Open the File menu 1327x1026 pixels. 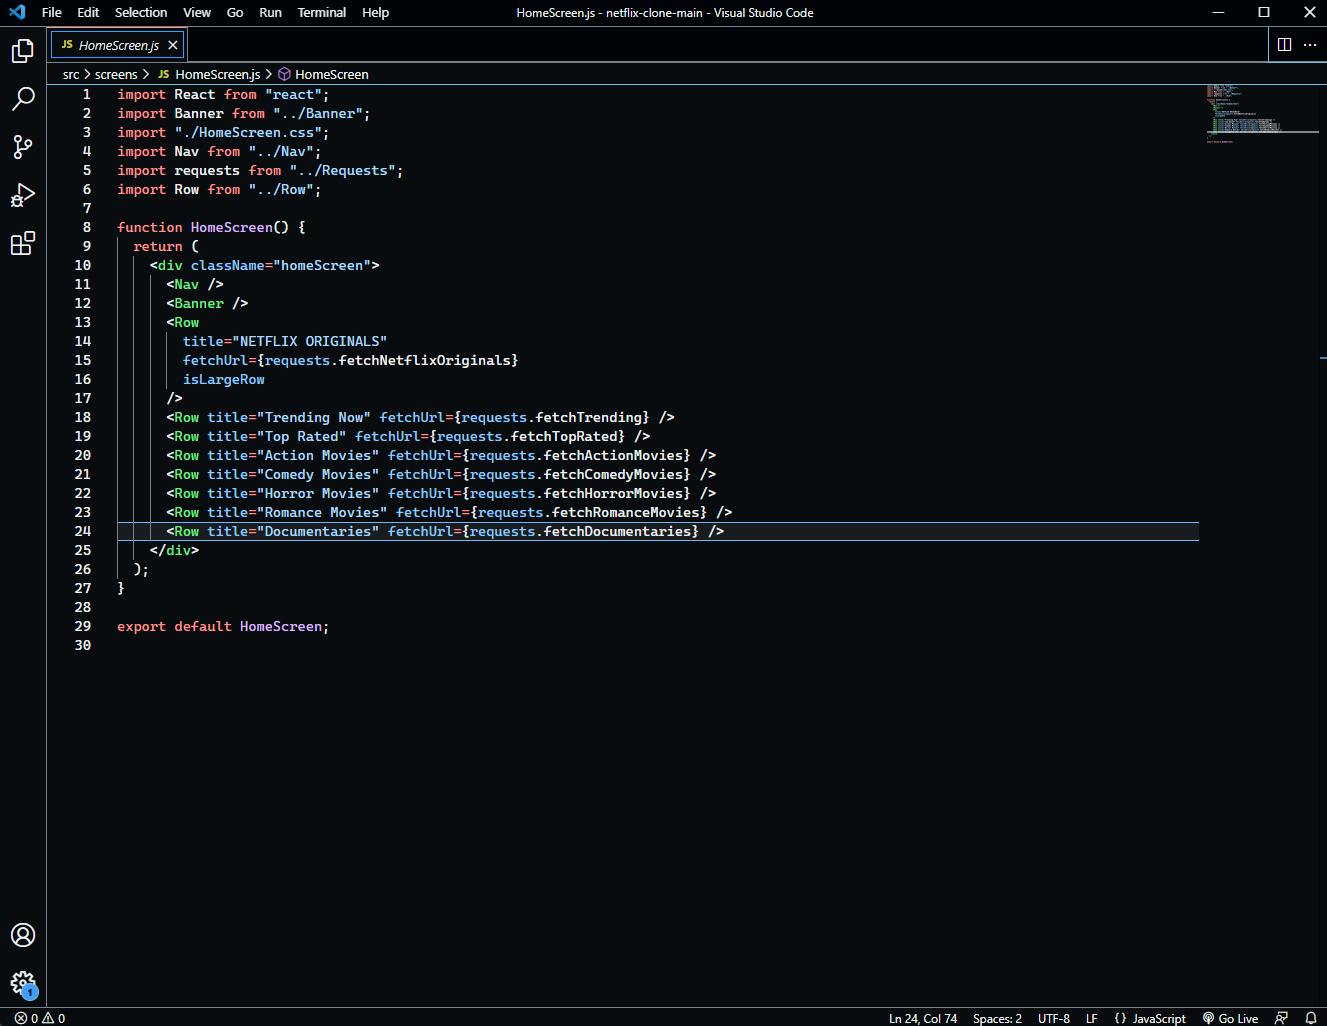tap(51, 12)
